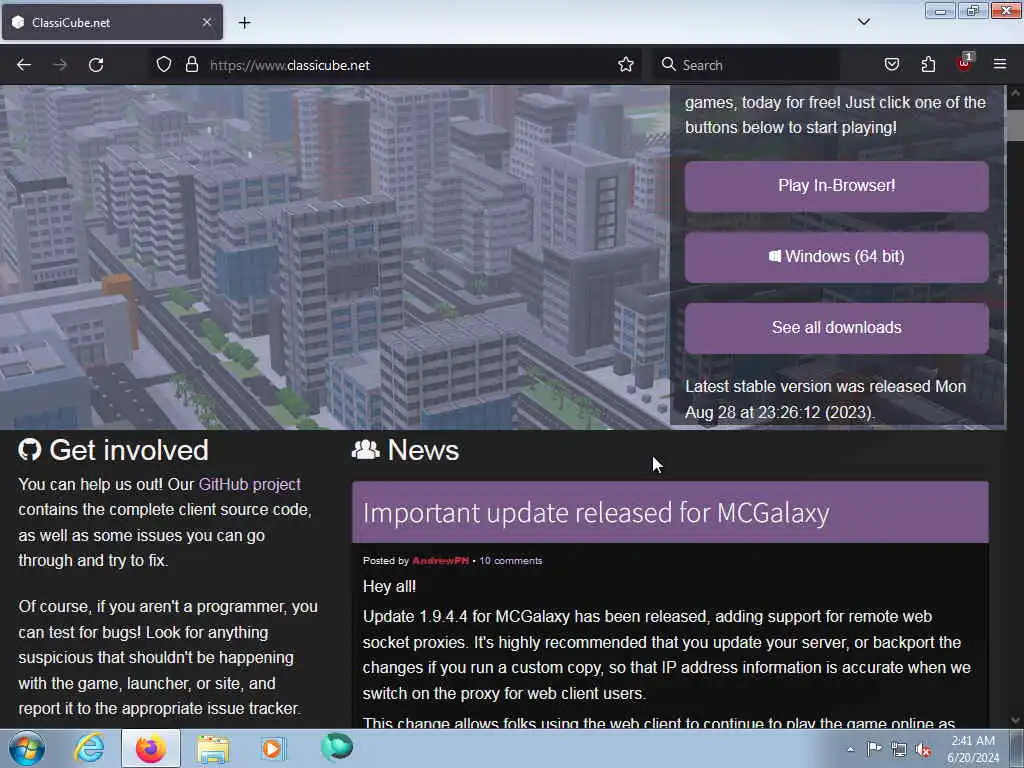
Task: Launch Internet Explorer from taskbar
Action: tap(89, 748)
